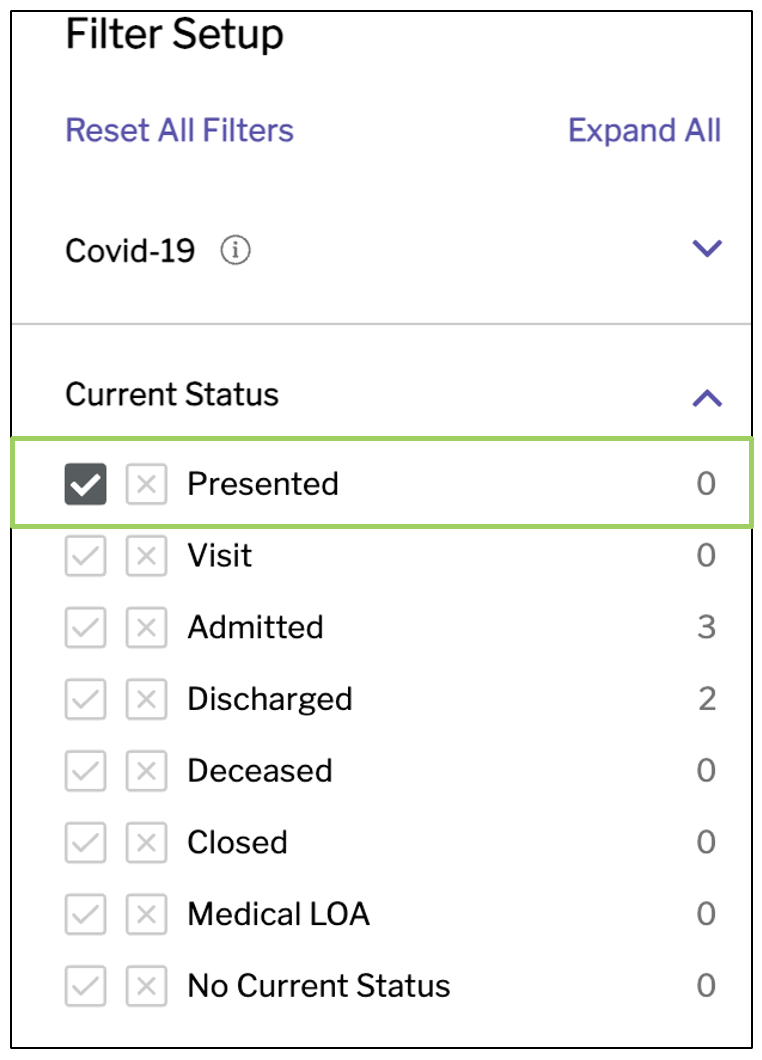Check the Discharged include checkbox

click(x=85, y=699)
